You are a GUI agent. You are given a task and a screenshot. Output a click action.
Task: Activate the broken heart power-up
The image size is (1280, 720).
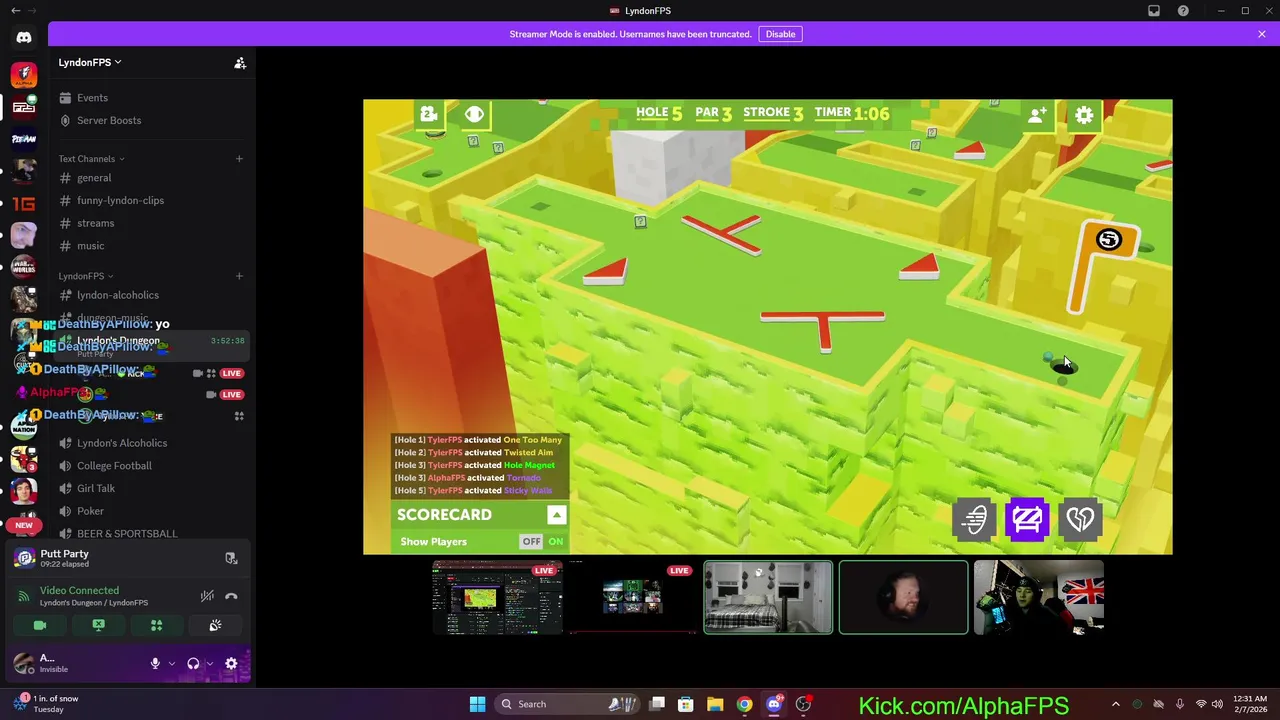(x=1080, y=519)
